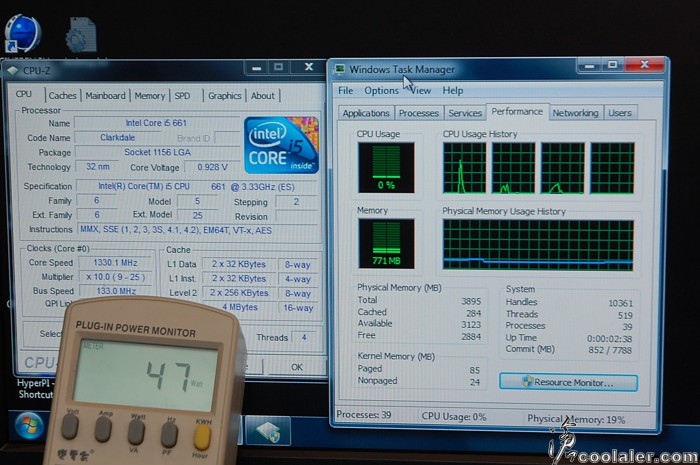Click the CPU Usage 0% meter
700x465 pixels.
pyautogui.click(x=386, y=167)
